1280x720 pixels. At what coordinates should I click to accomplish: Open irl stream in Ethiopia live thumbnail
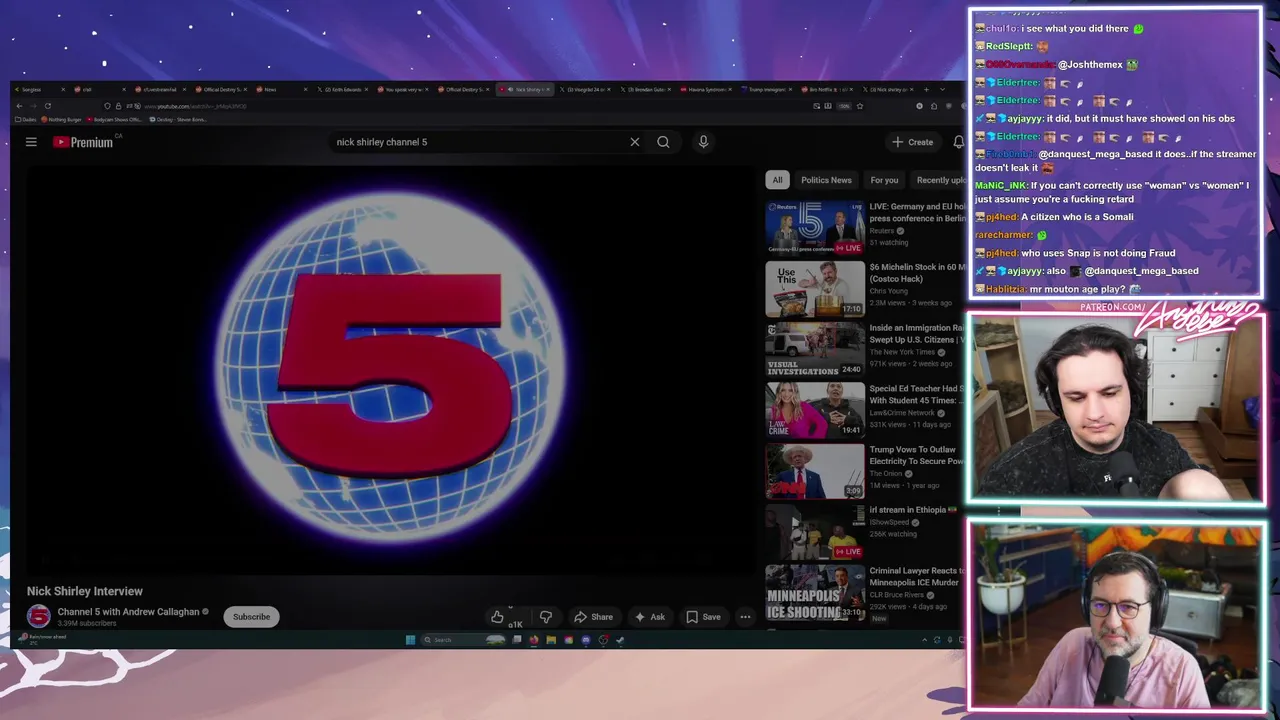pos(815,531)
